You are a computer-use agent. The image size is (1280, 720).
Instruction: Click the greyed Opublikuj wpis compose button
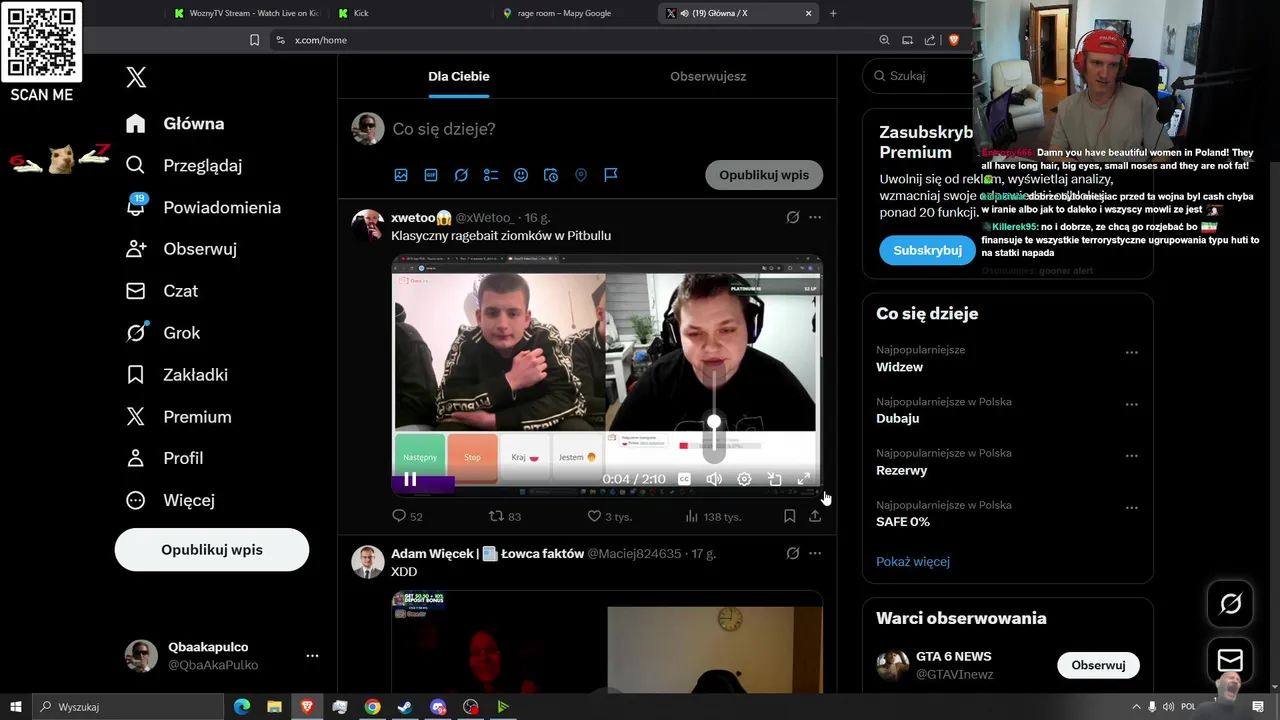tap(764, 175)
